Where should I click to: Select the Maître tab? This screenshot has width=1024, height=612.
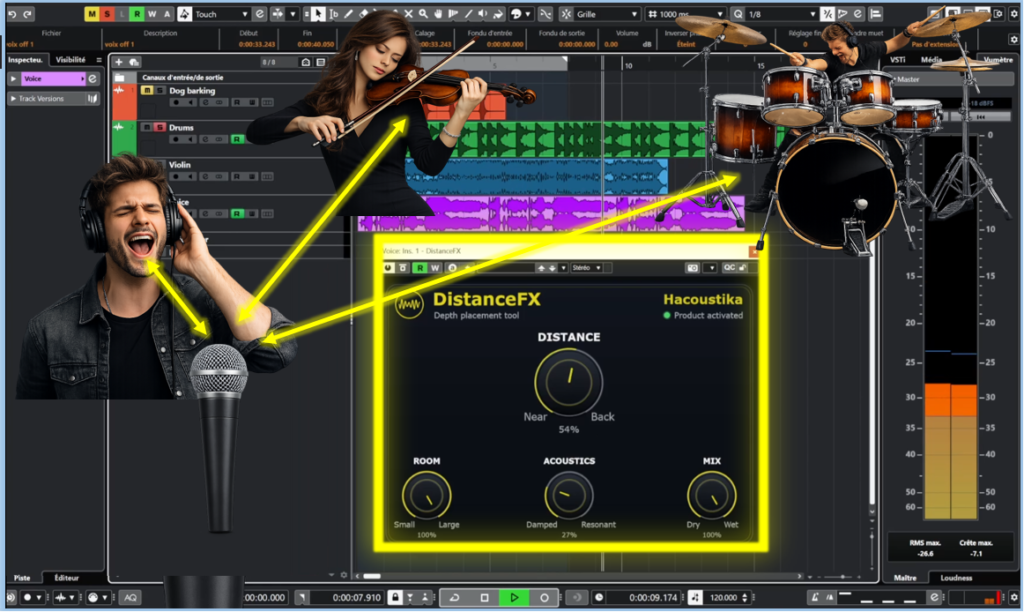905,577
